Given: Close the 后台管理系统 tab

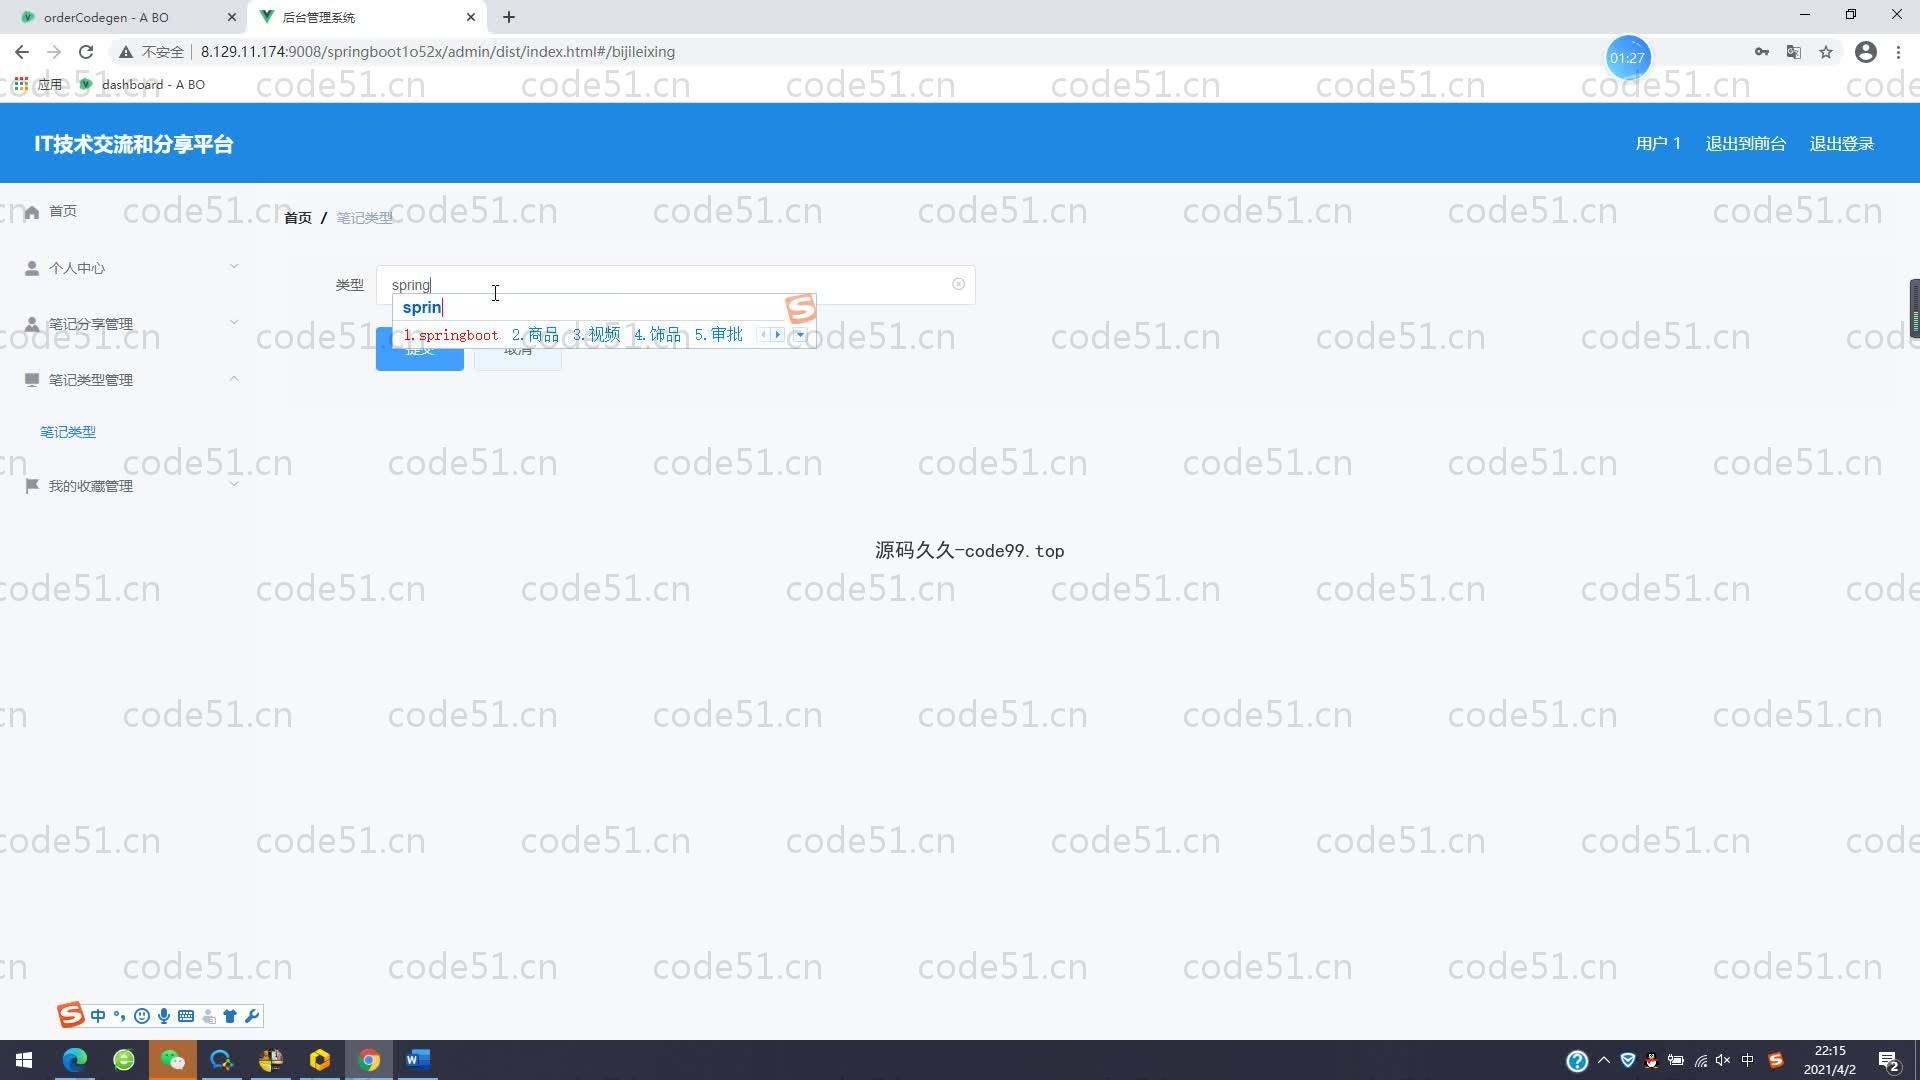Looking at the screenshot, I should [471, 17].
